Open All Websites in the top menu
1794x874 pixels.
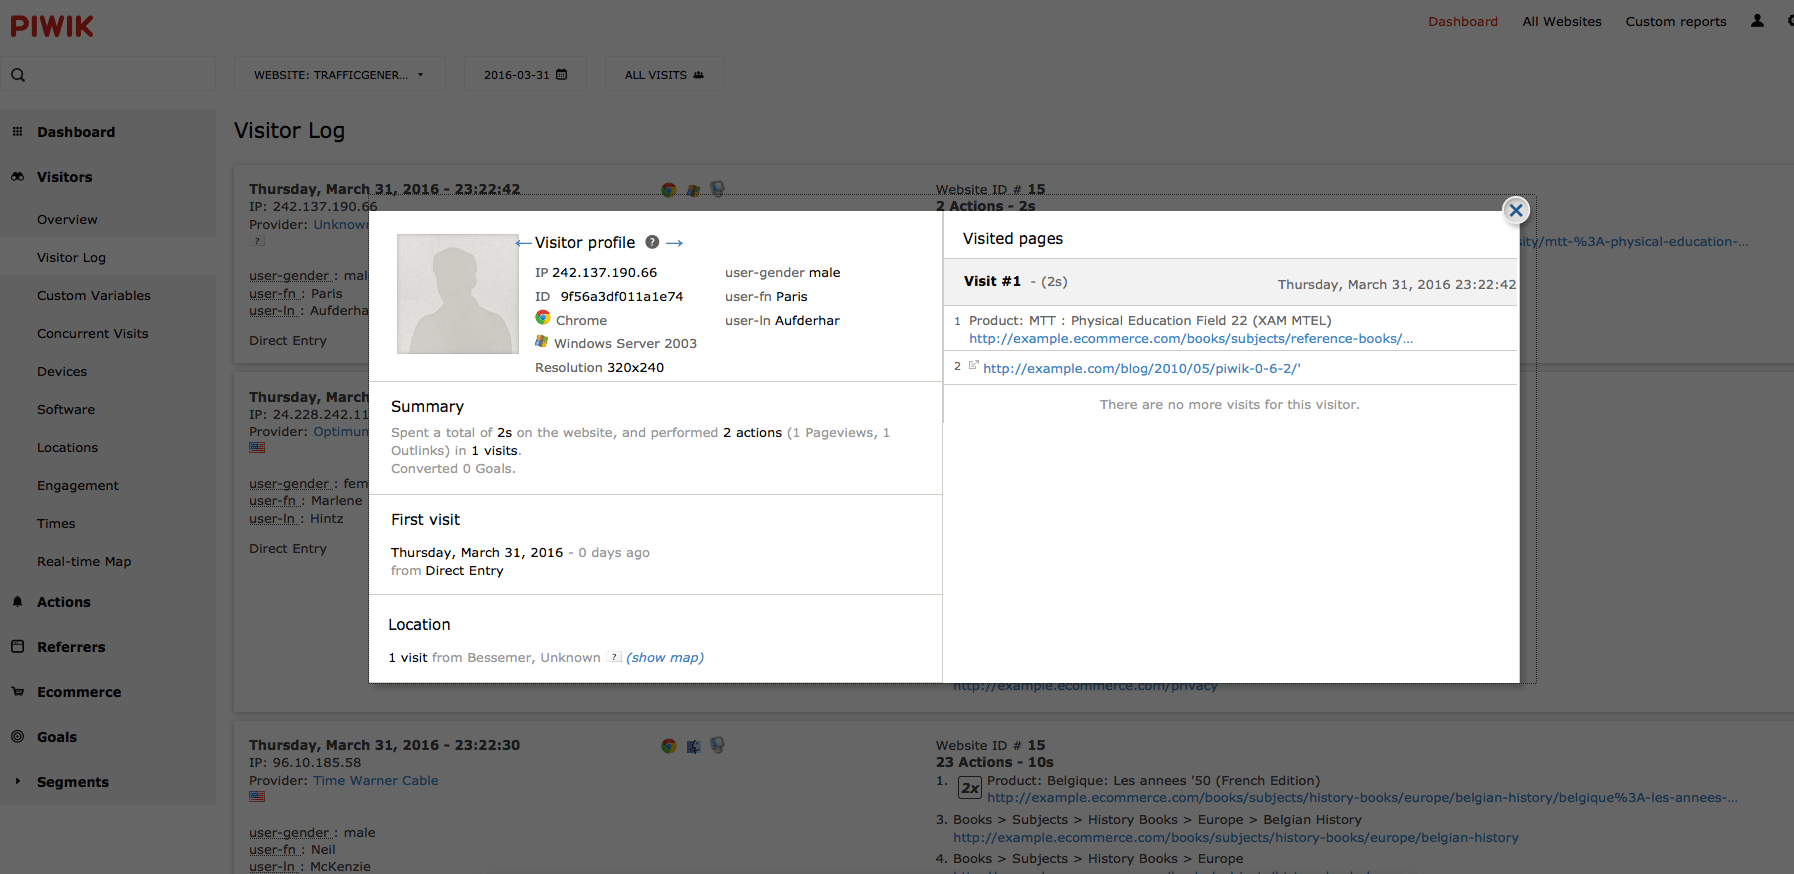point(1562,22)
